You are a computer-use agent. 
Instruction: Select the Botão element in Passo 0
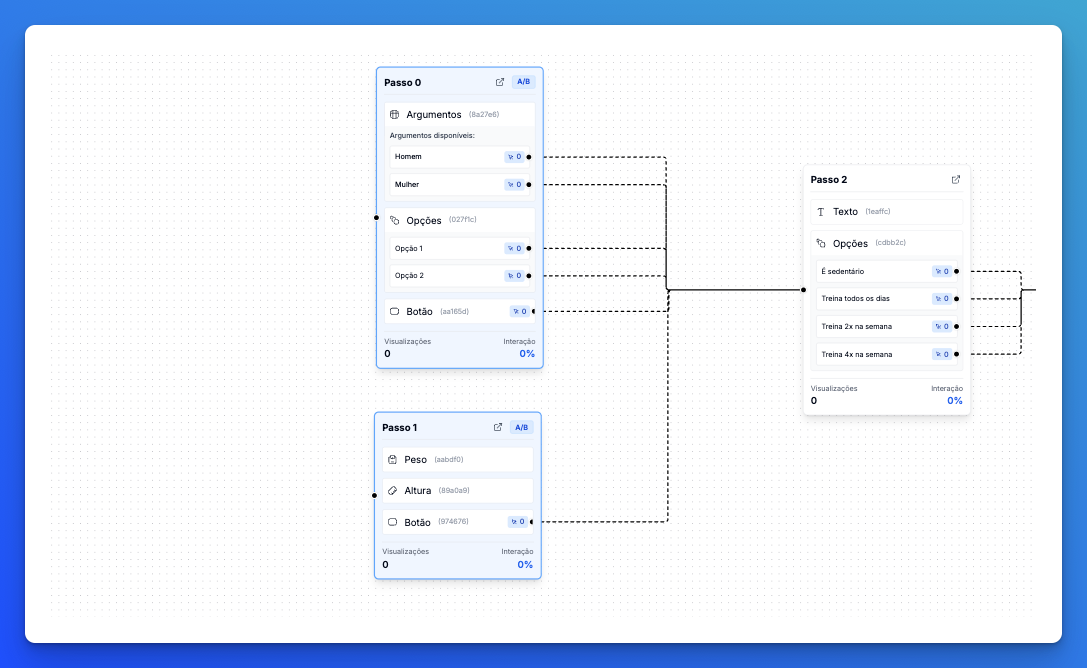pos(445,312)
